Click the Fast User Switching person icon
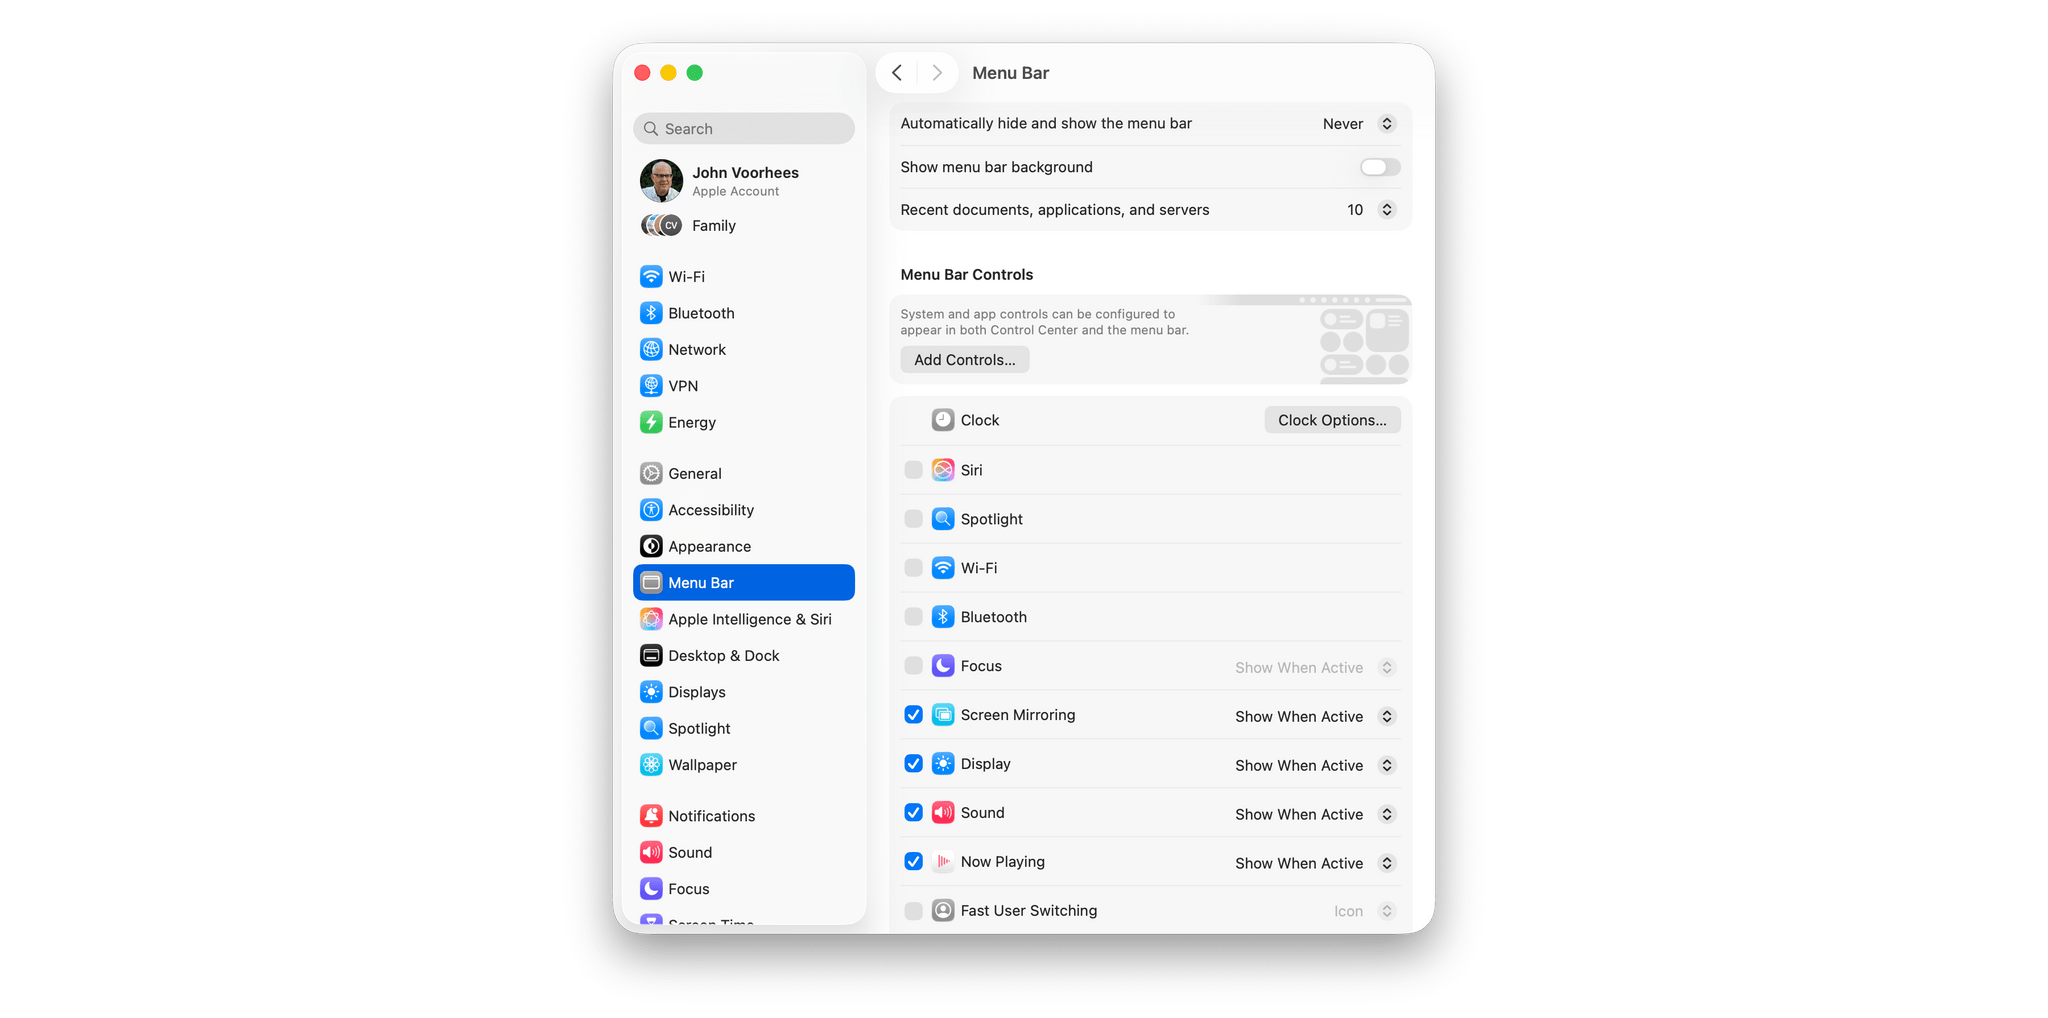The width and height of the screenshot is (2048, 1018). click(943, 911)
